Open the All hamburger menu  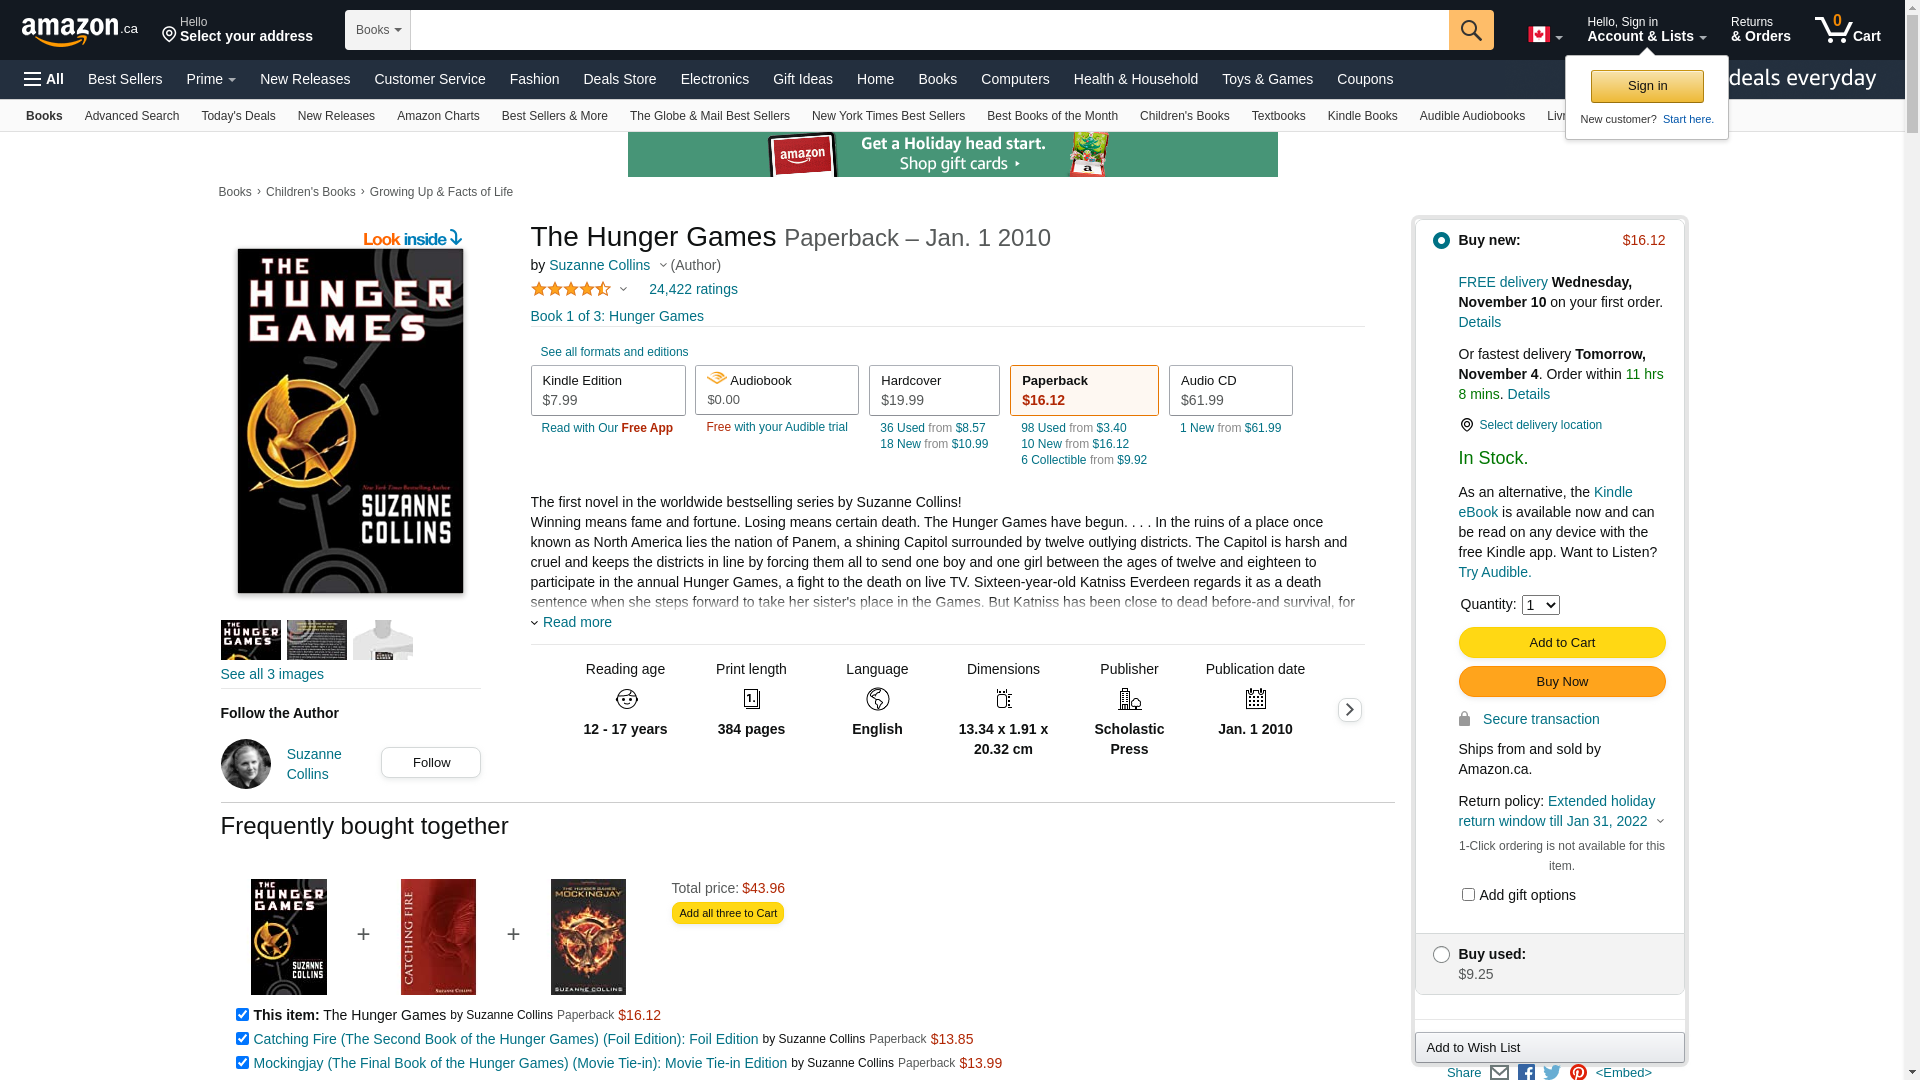coord(44,79)
